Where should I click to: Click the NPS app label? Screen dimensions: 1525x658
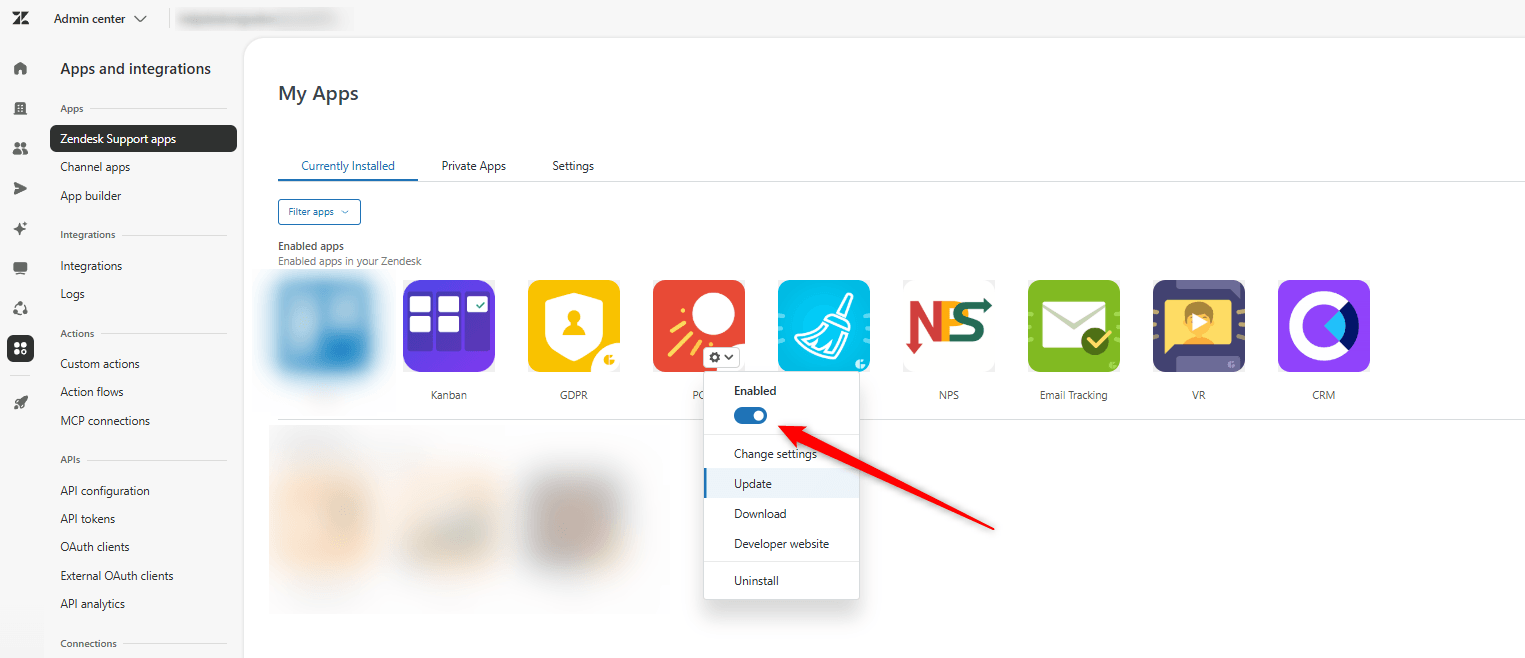pos(949,395)
